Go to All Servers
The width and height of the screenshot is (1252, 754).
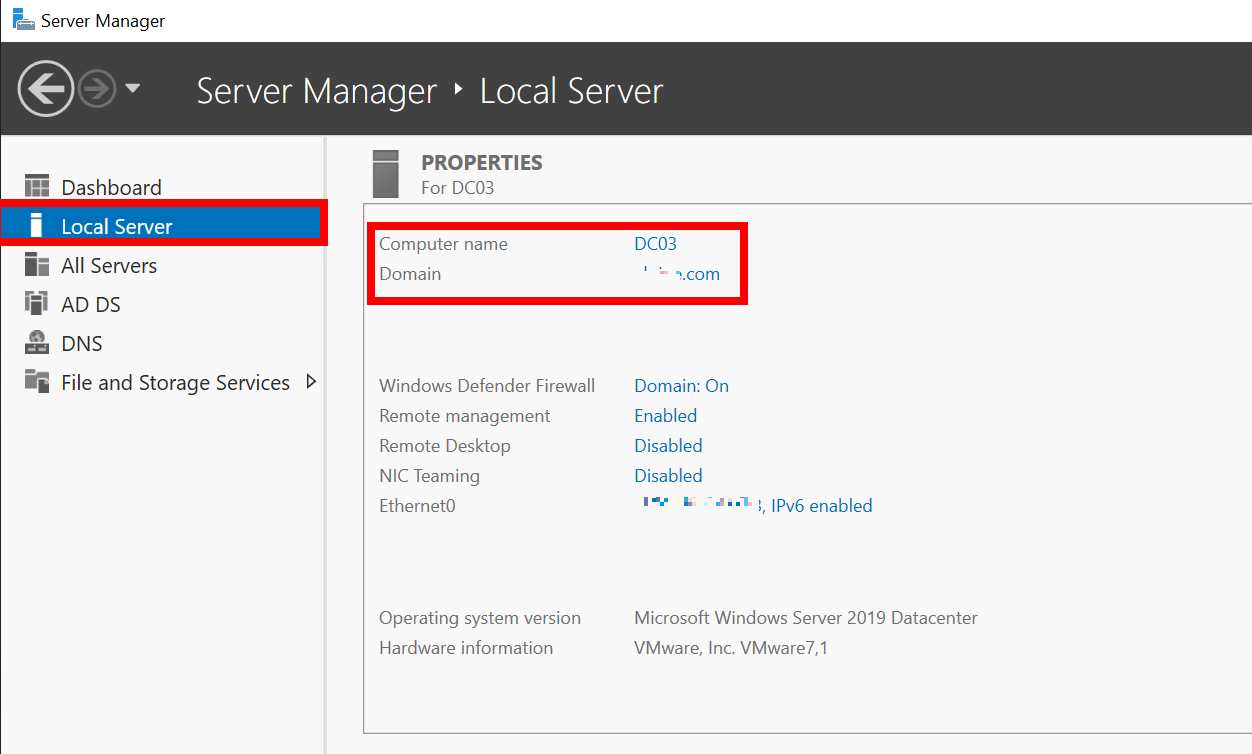tap(109, 266)
